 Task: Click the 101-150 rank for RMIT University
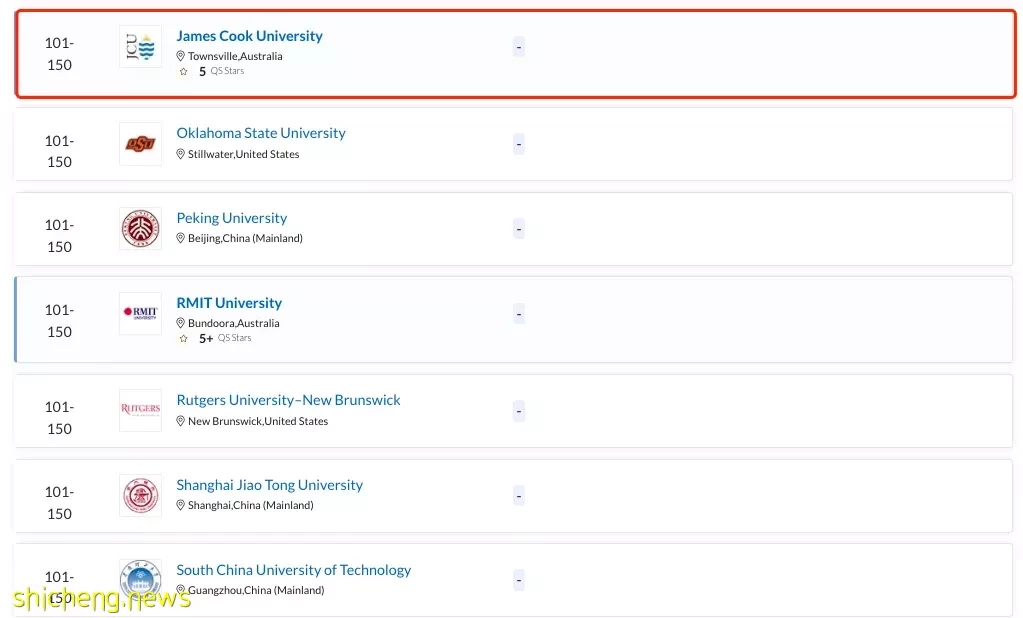(59, 320)
